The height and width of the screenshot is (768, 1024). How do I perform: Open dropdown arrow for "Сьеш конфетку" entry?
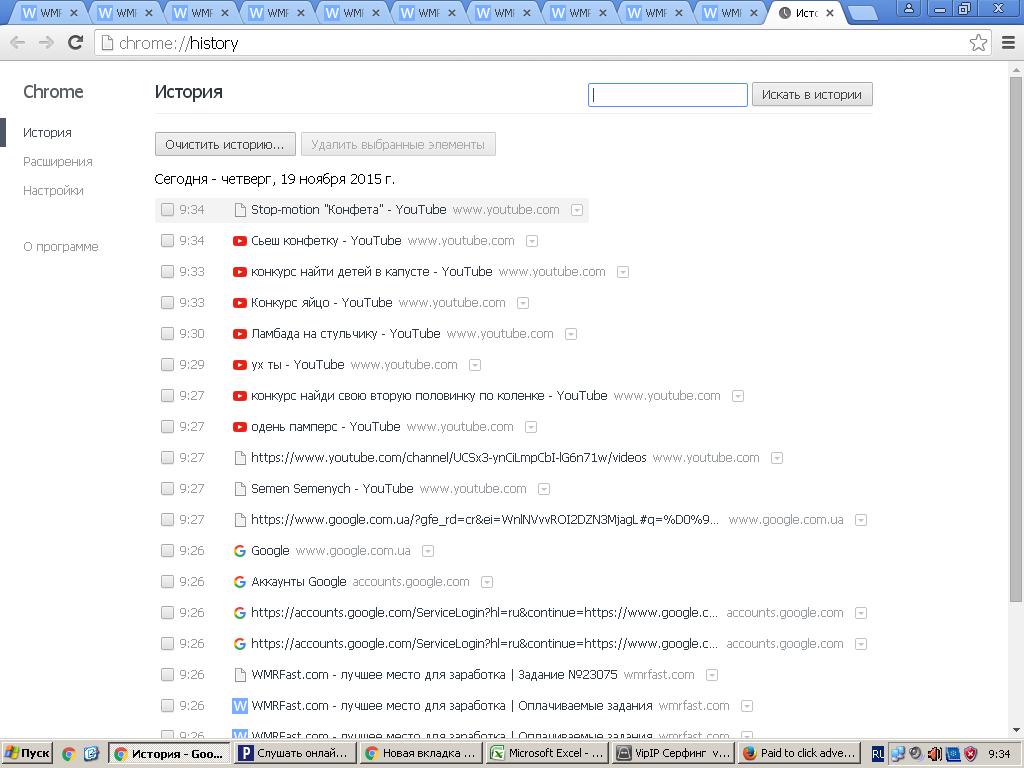[x=532, y=242]
